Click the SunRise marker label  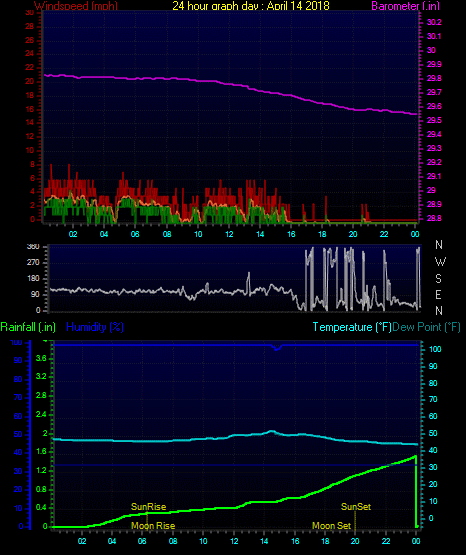[x=148, y=507]
